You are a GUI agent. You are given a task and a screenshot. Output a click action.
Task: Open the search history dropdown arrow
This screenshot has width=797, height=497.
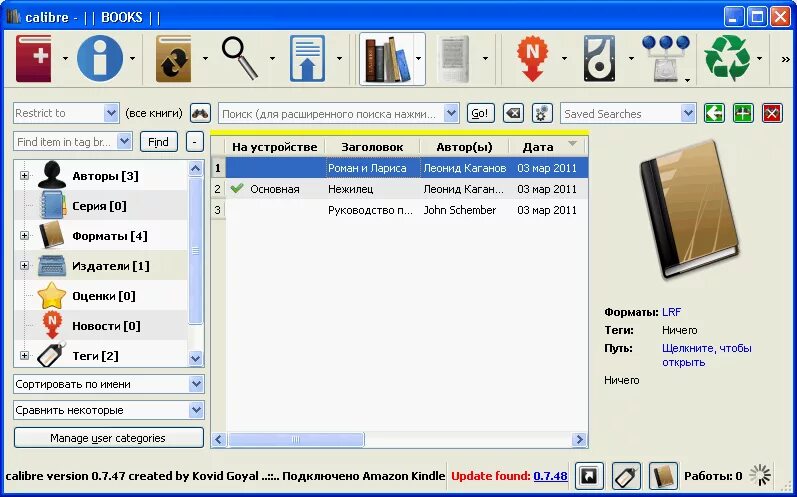tap(451, 113)
